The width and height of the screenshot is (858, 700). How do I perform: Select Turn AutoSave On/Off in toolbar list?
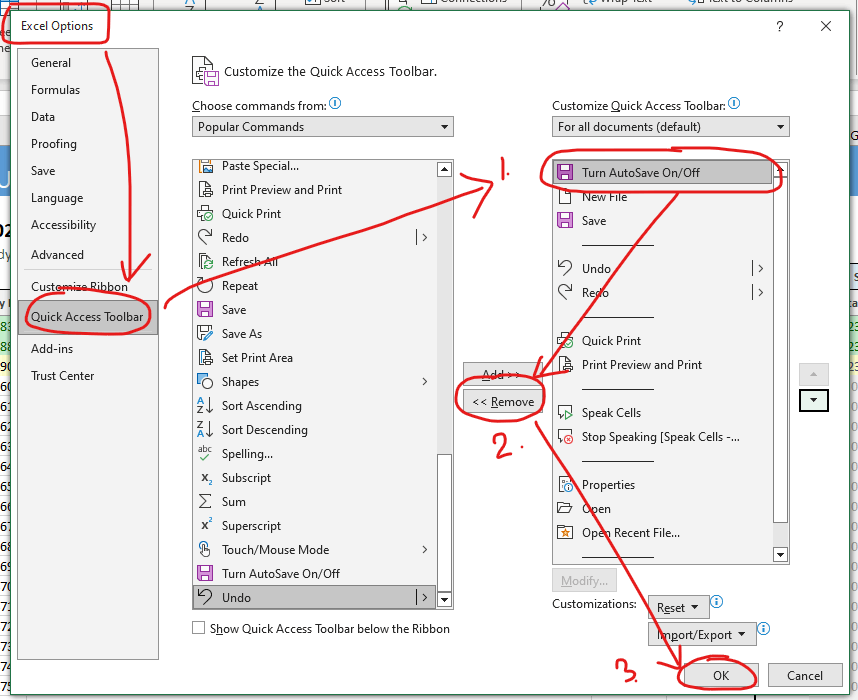coord(663,173)
